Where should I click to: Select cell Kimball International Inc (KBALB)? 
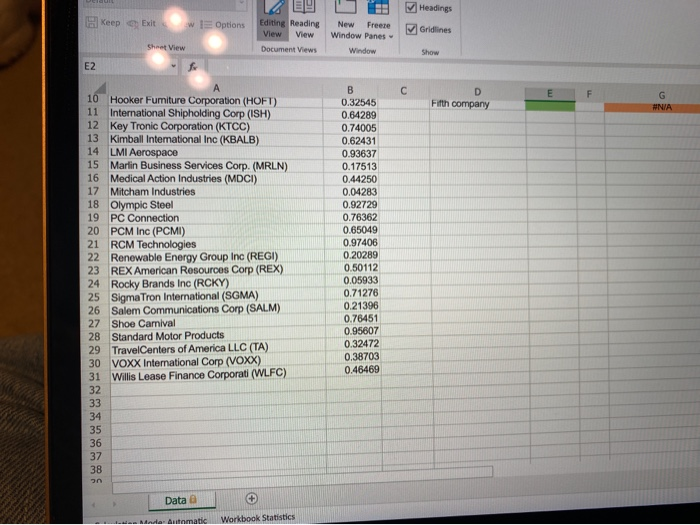[216, 140]
